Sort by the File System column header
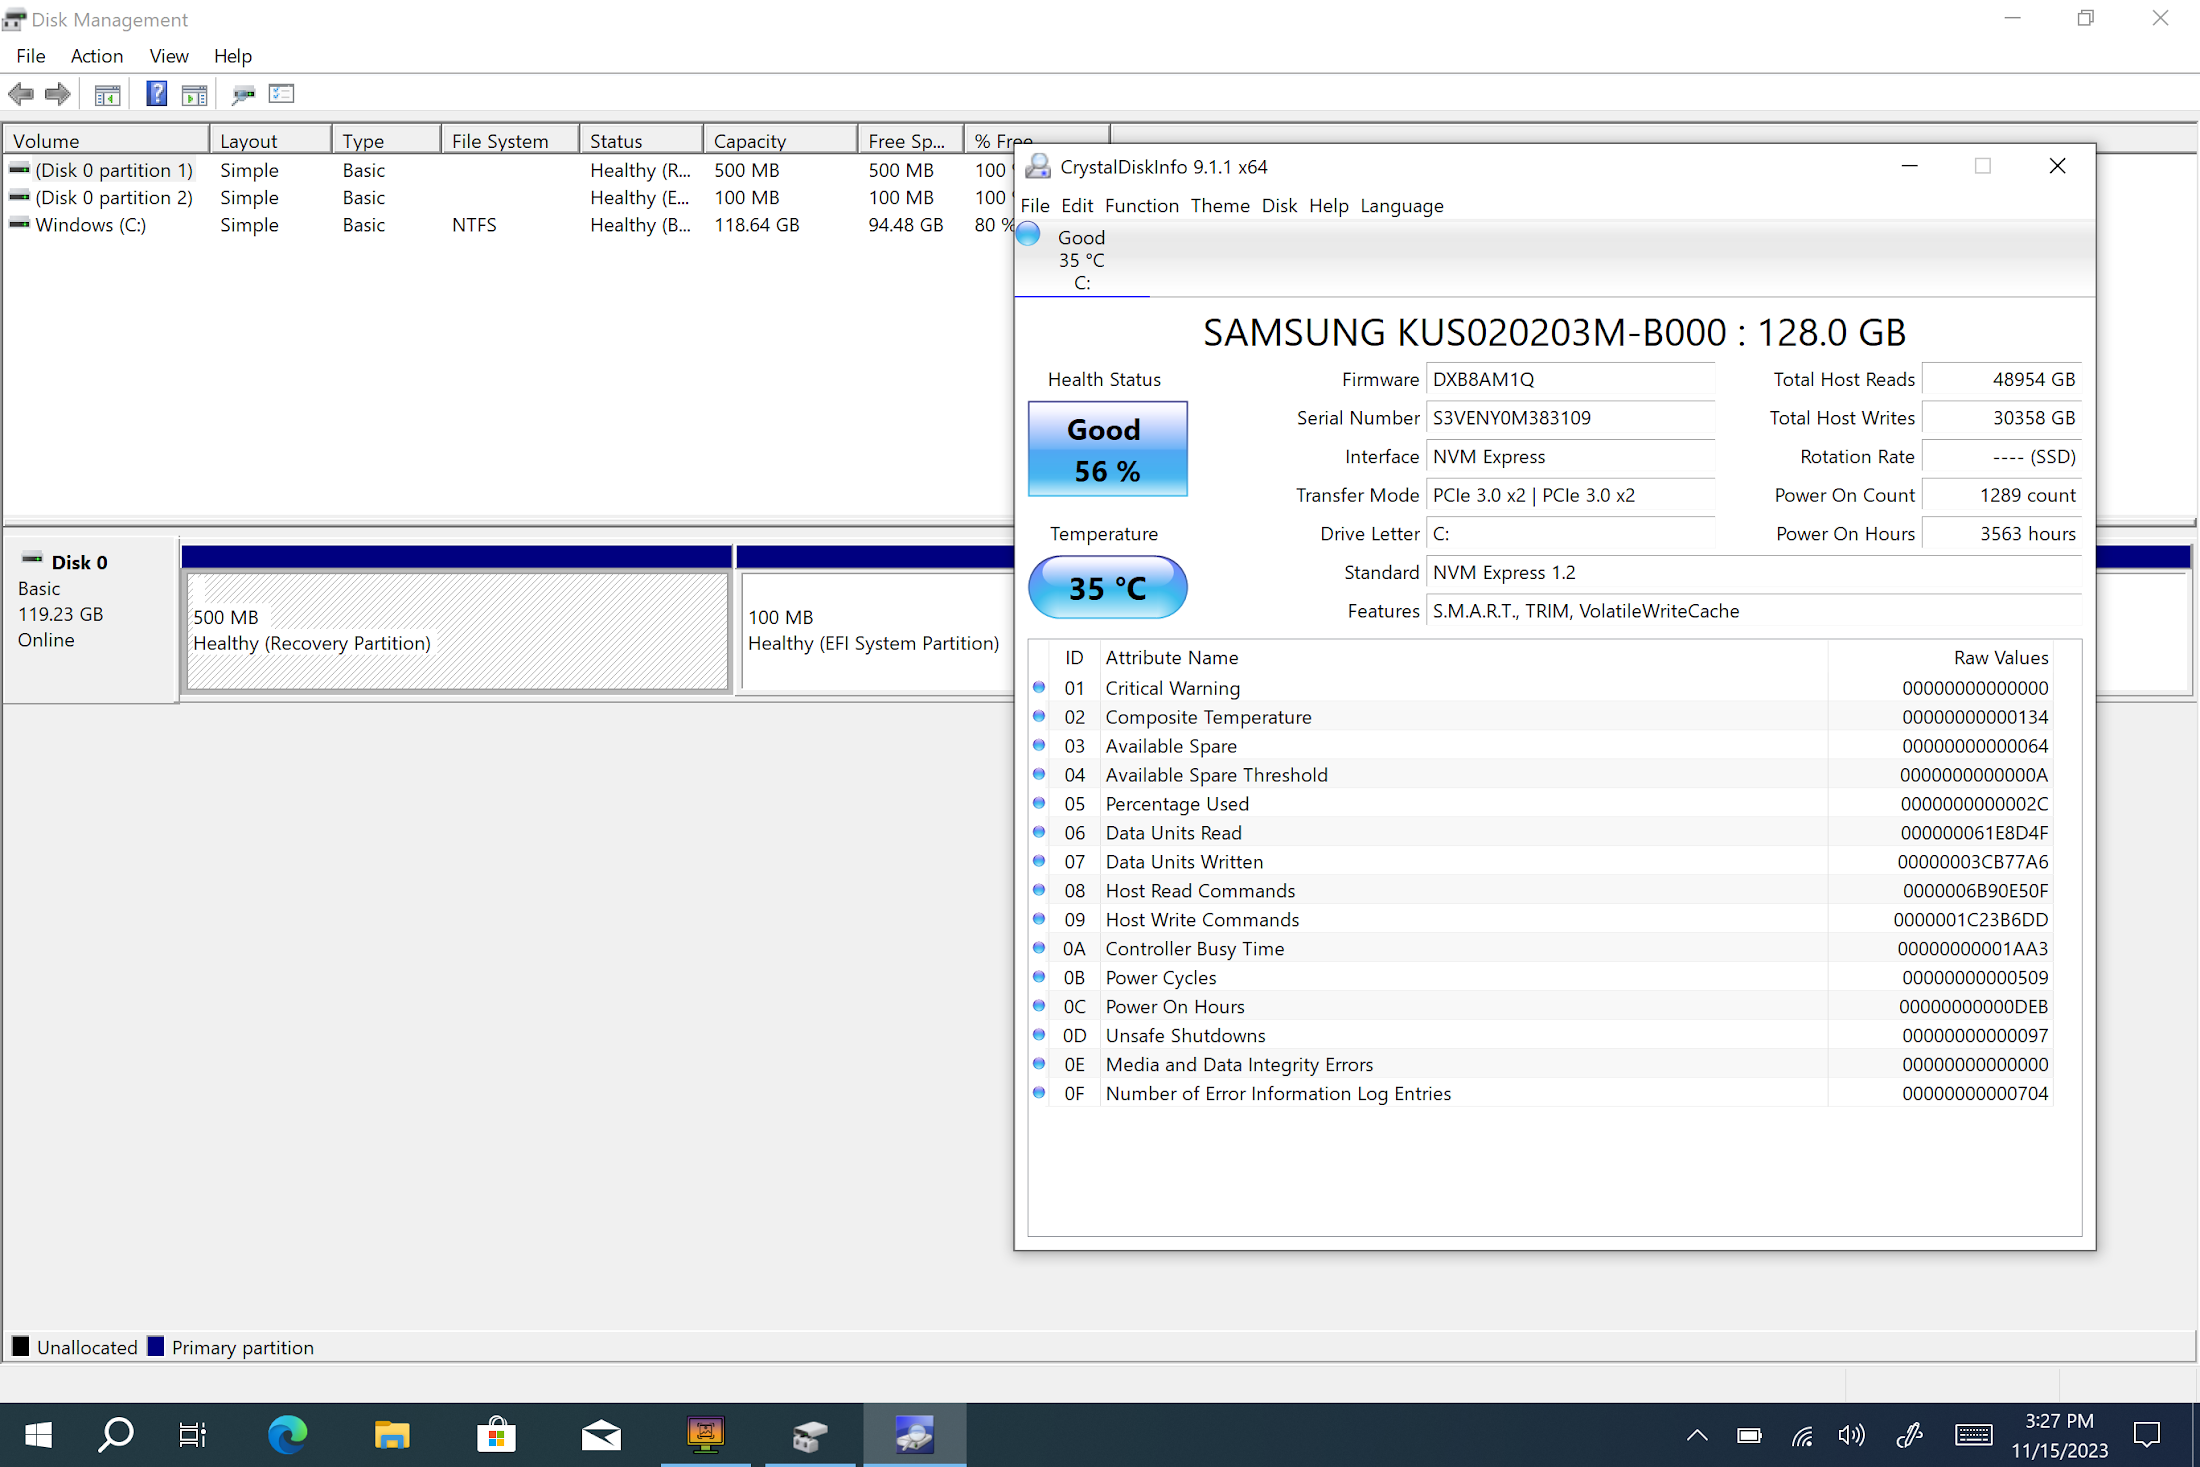Image resolution: width=2200 pixels, height=1467 pixels. (510, 141)
